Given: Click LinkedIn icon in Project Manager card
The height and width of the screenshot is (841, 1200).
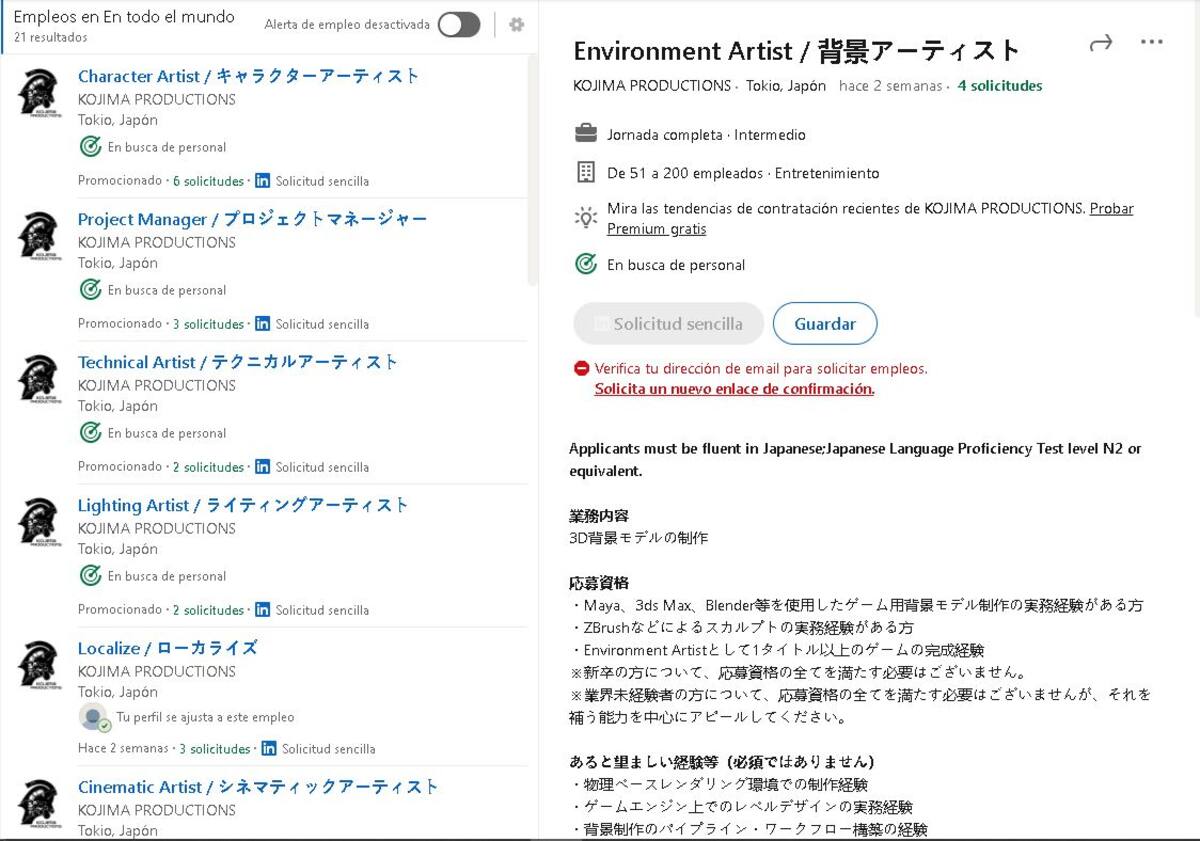Looking at the screenshot, I should click(262, 324).
